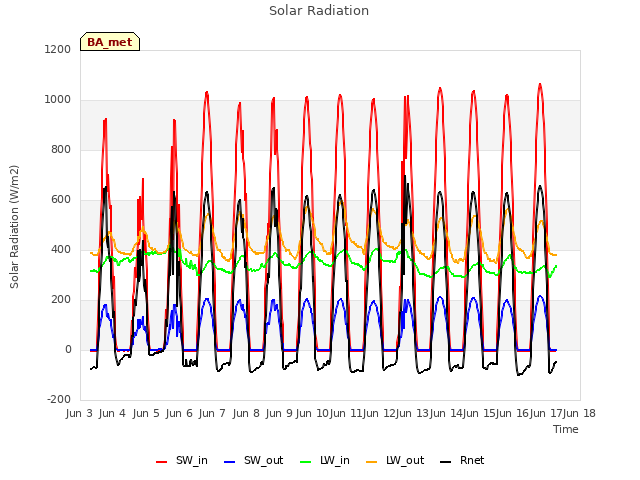
Task: Click the blue SW_out legend color marker
Action: [x=230, y=462]
